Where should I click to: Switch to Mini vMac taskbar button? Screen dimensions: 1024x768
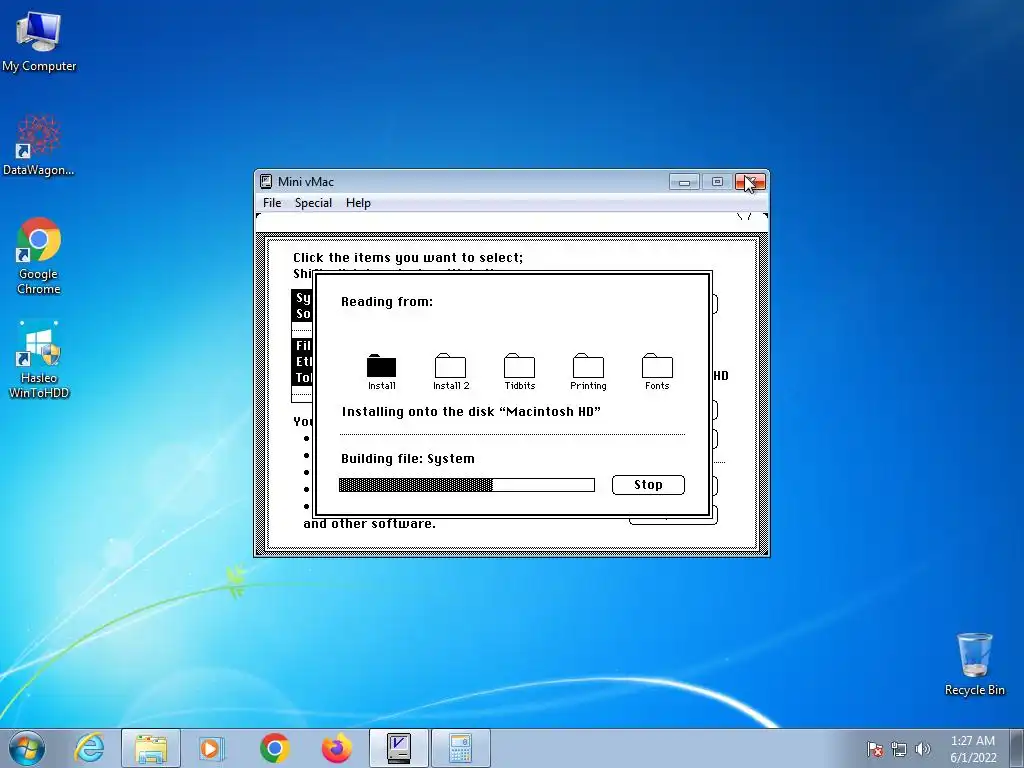click(398, 748)
